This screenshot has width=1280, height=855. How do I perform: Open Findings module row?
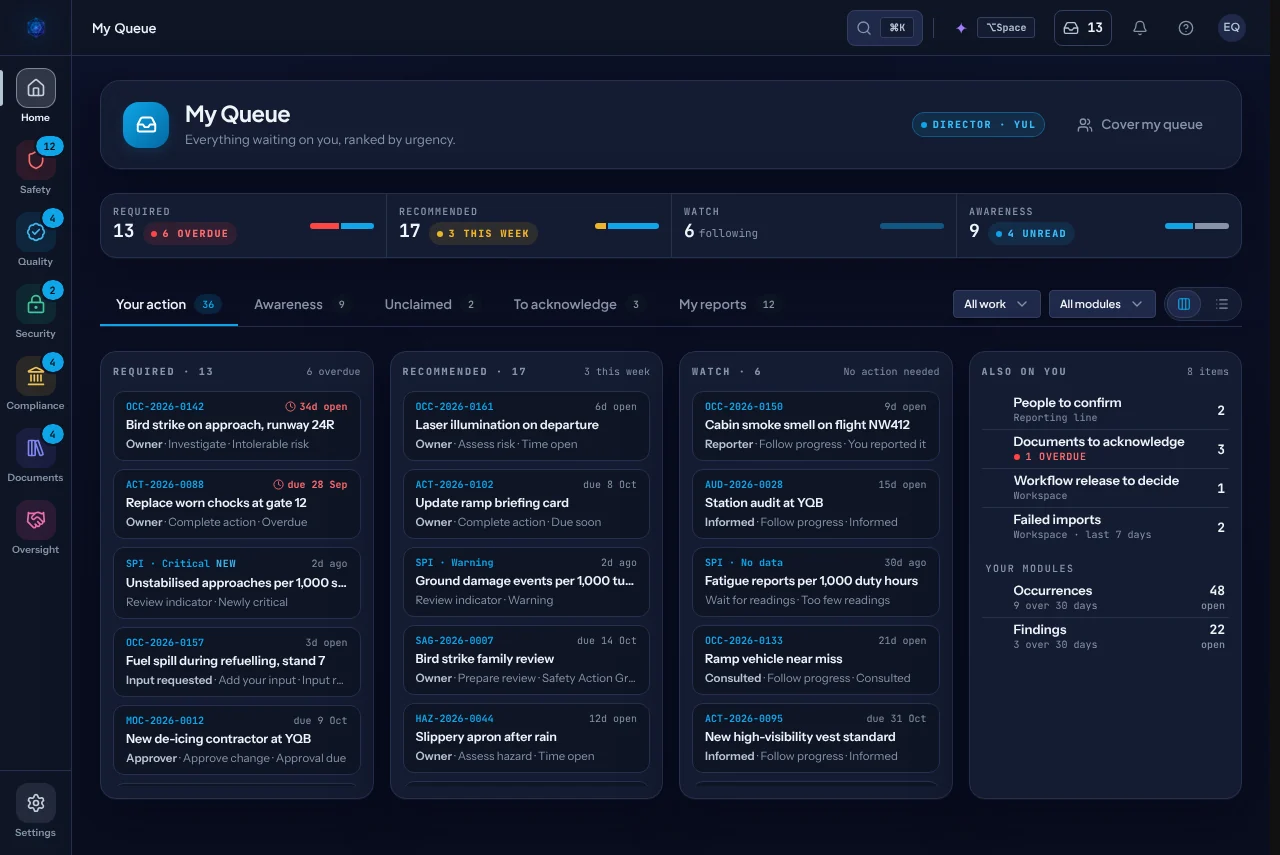click(x=1105, y=637)
